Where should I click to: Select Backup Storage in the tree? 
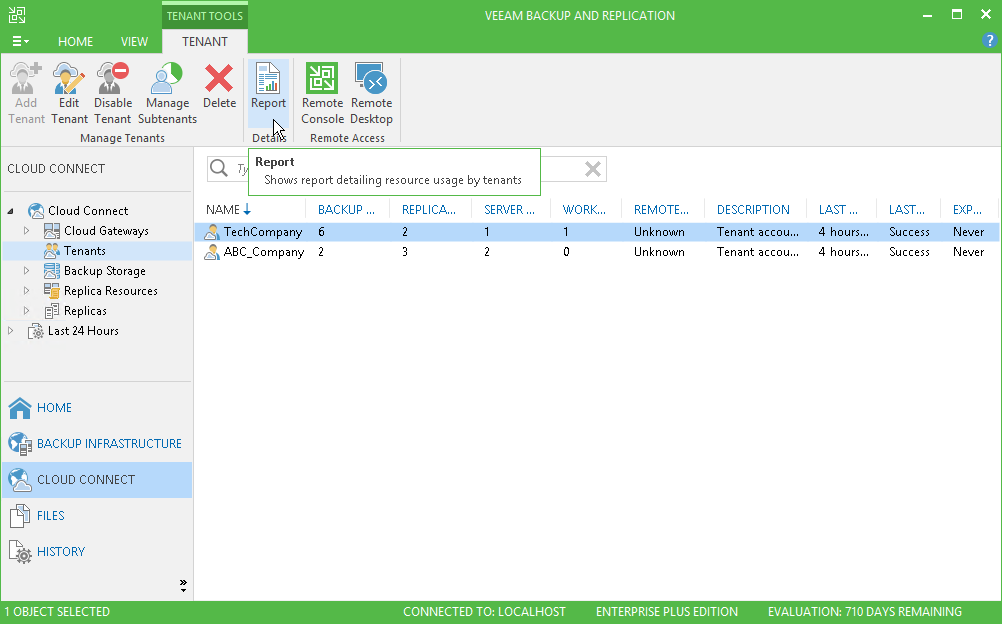pos(105,271)
